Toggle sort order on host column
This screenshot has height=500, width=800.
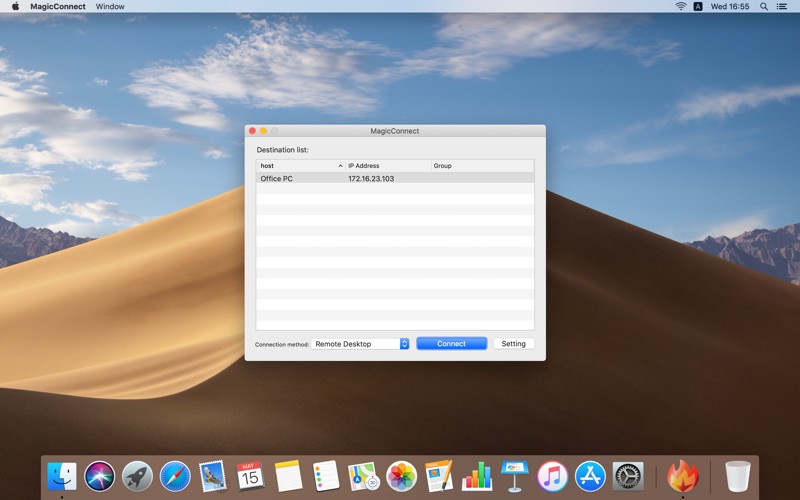point(301,166)
